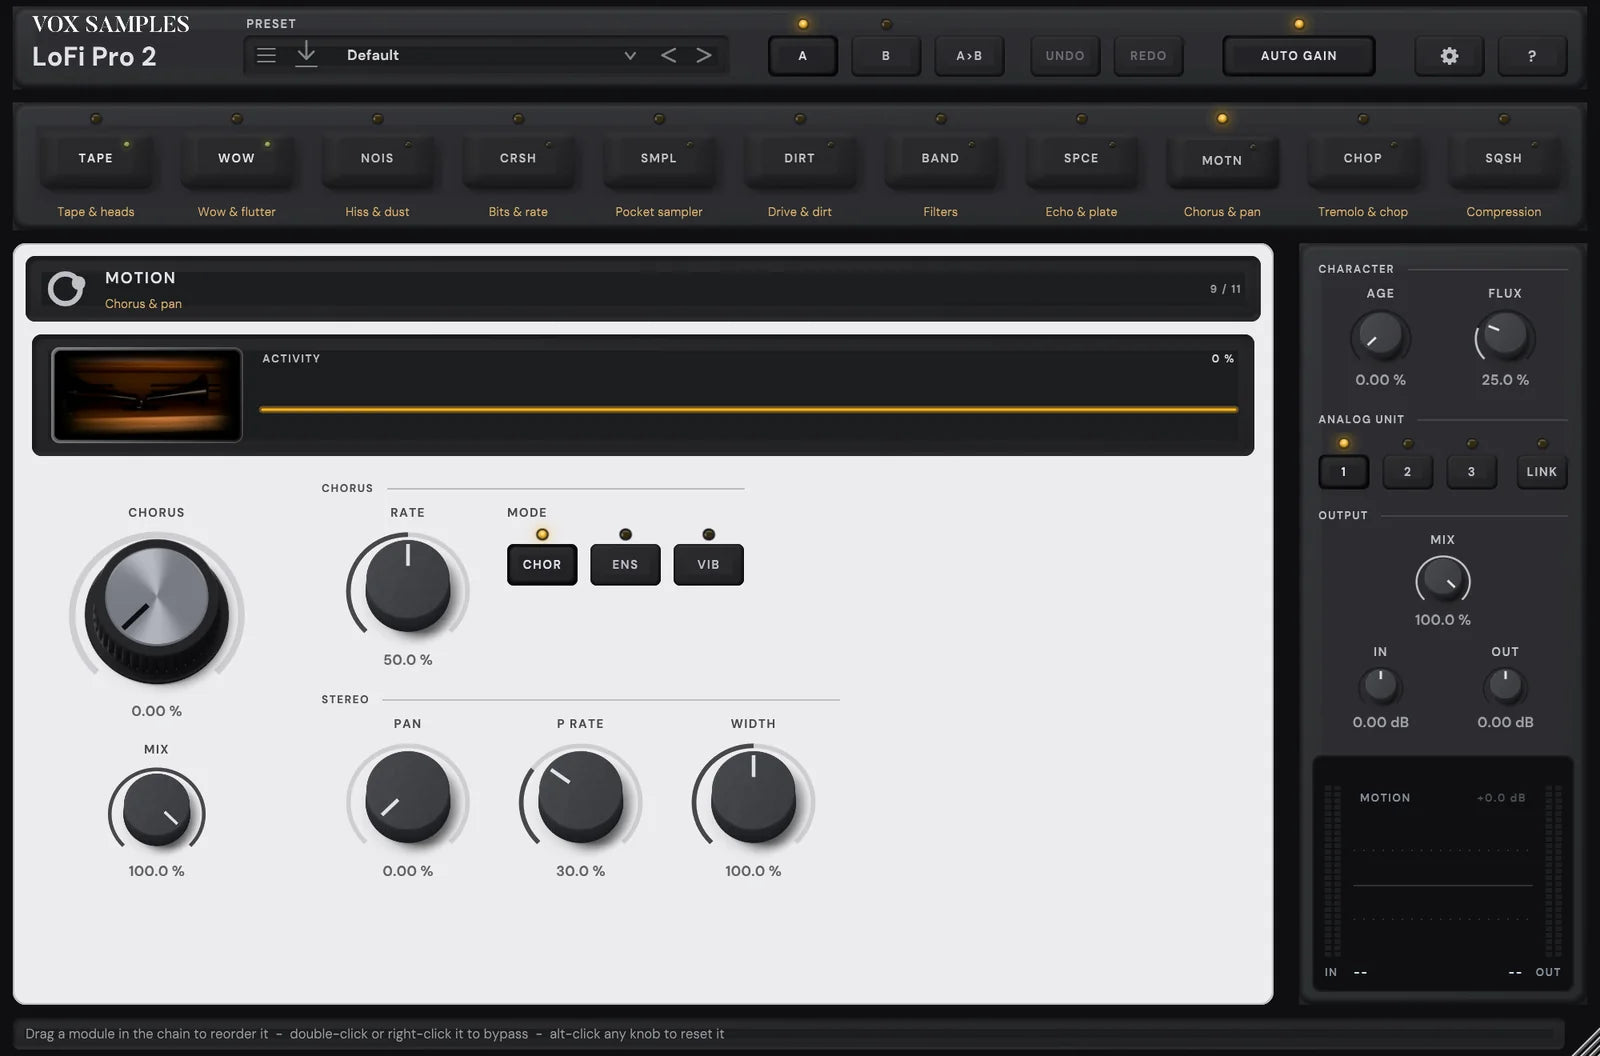
Task: Click the stereo WIDTH knob
Action: [753, 797]
